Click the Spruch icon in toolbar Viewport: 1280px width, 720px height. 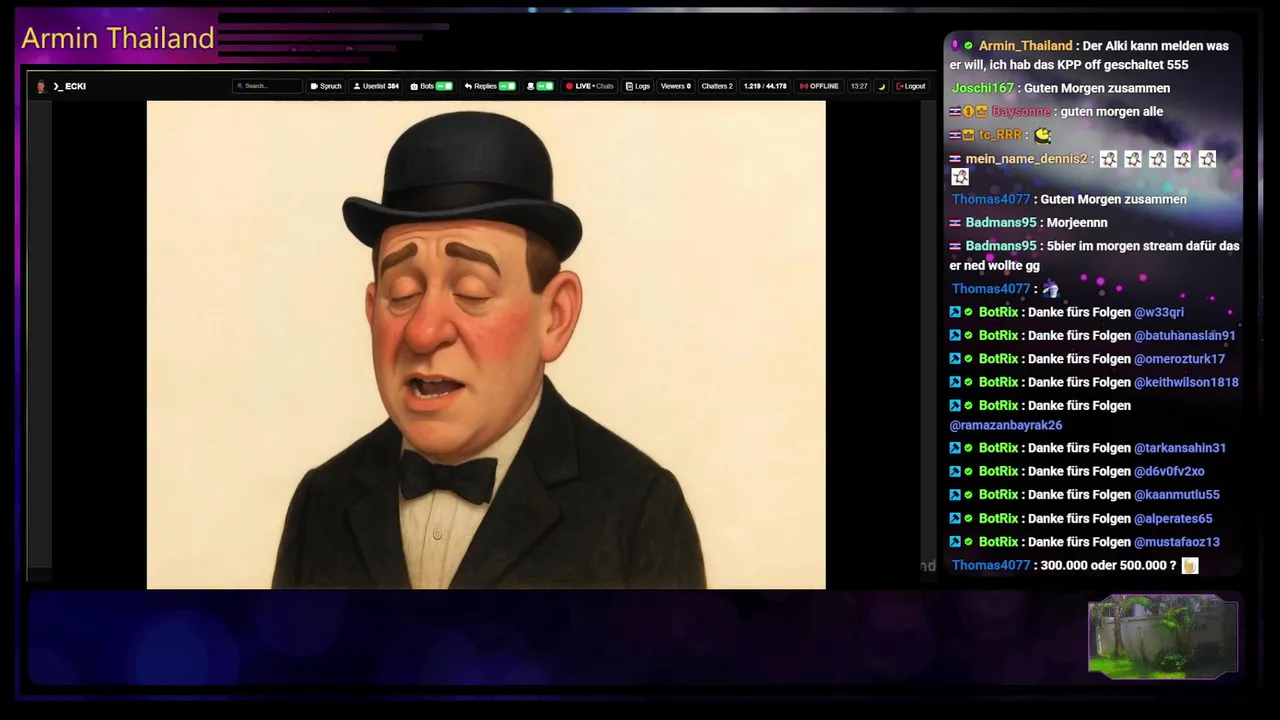(314, 86)
